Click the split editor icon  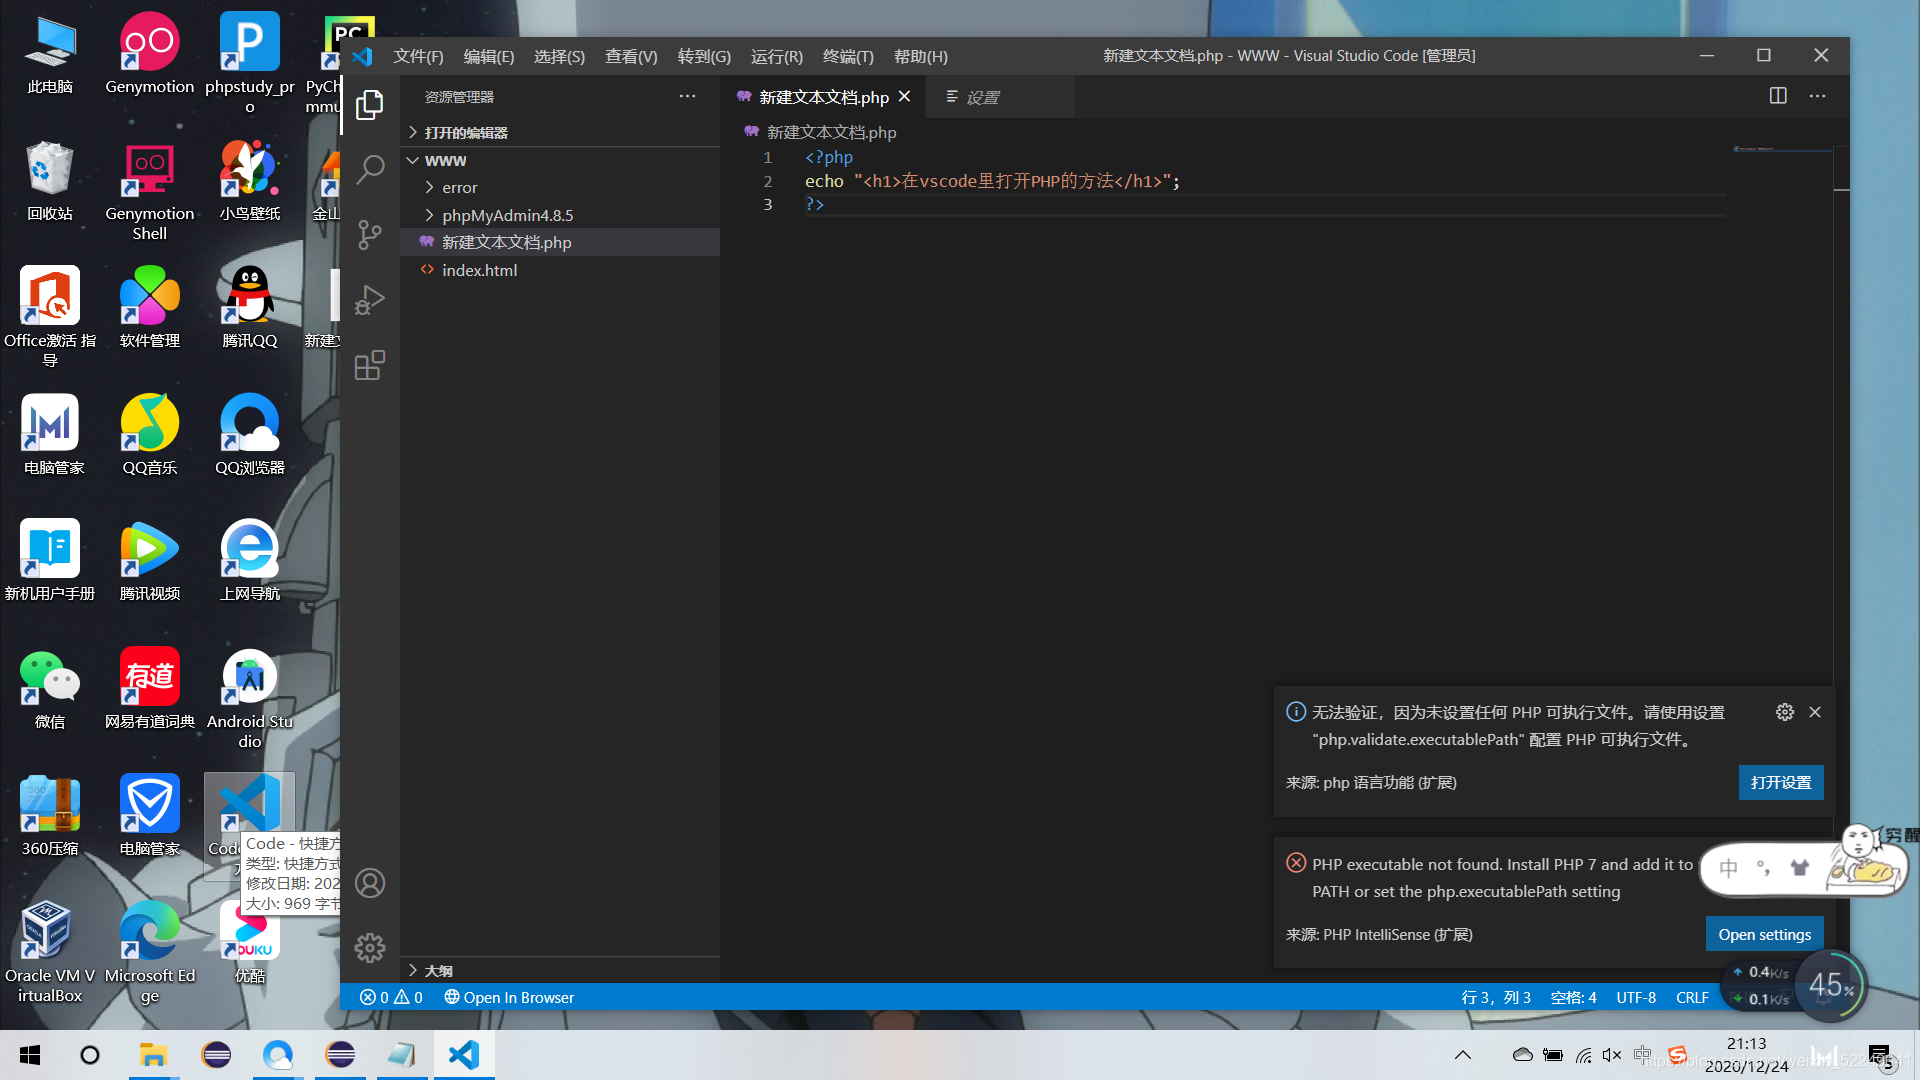pos(1778,96)
